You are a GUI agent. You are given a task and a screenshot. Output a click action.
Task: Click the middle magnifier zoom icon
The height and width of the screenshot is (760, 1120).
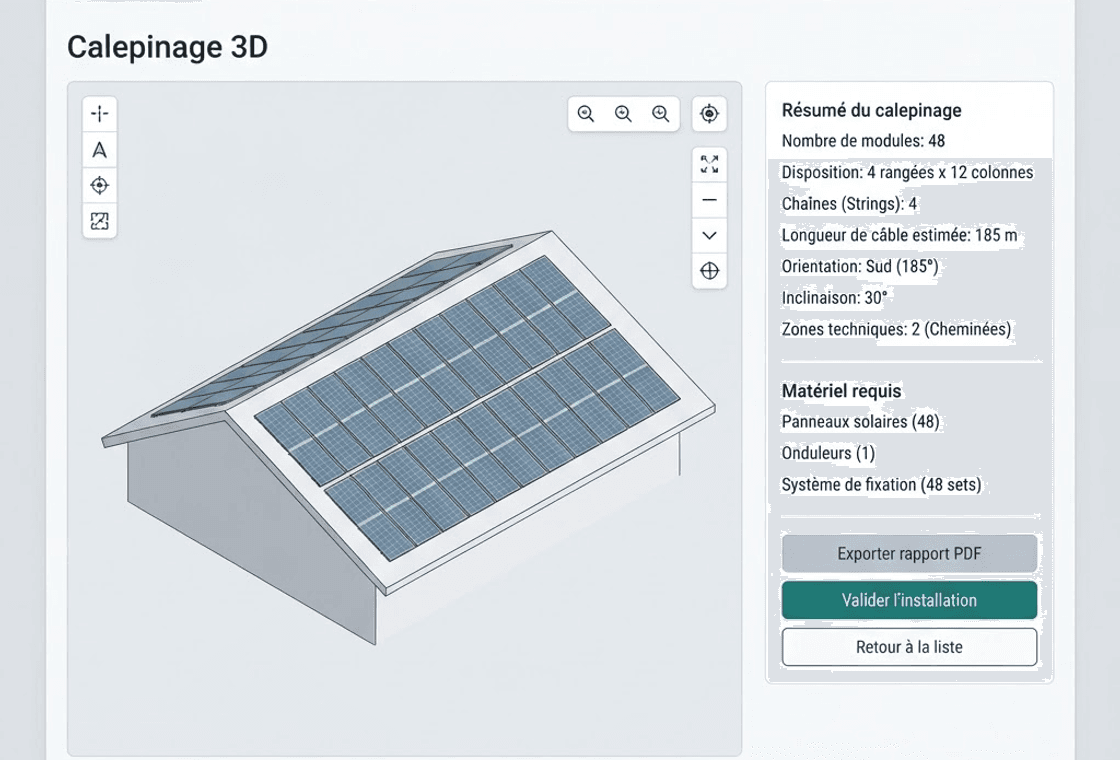[x=623, y=114]
